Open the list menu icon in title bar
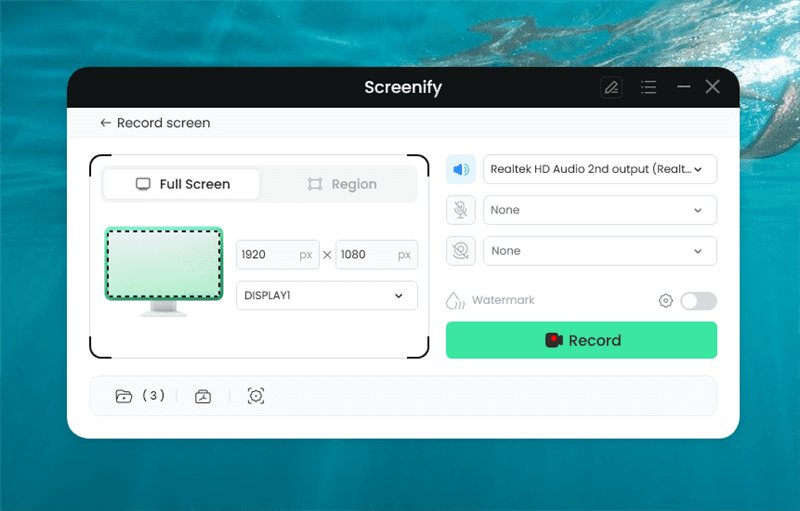800x511 pixels. 648,87
